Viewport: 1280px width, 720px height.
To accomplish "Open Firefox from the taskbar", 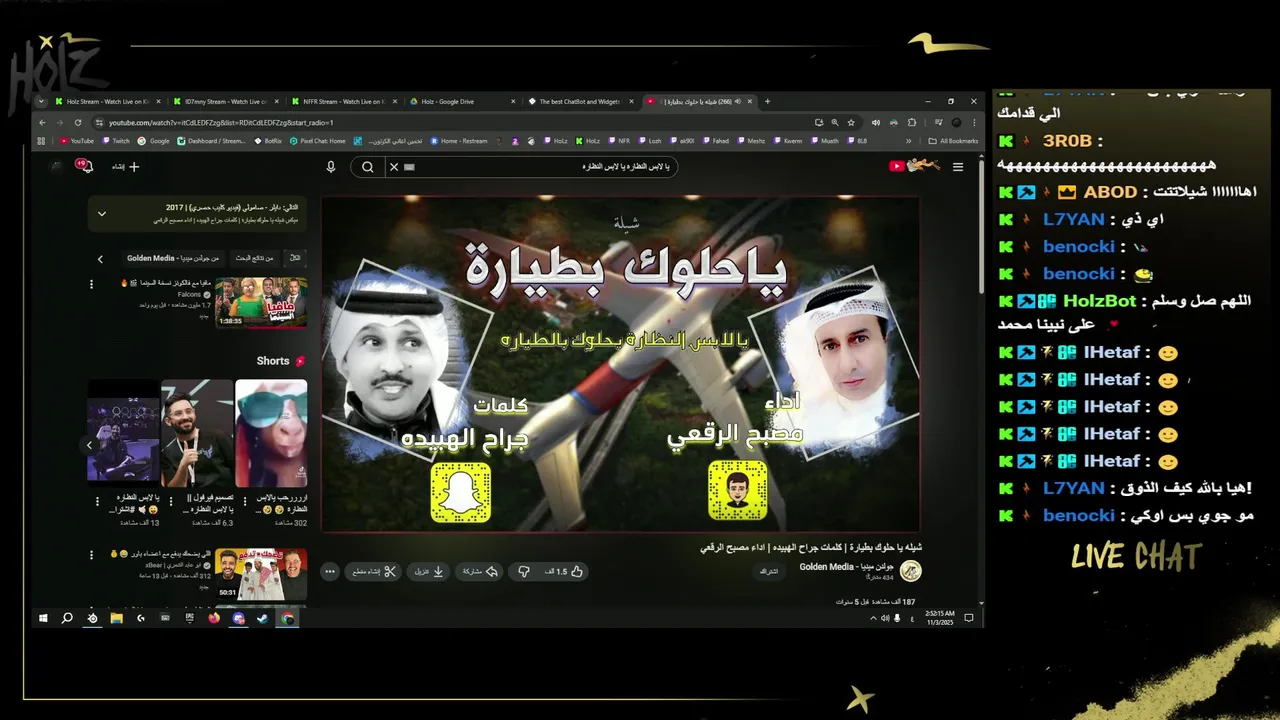I will (x=214, y=619).
